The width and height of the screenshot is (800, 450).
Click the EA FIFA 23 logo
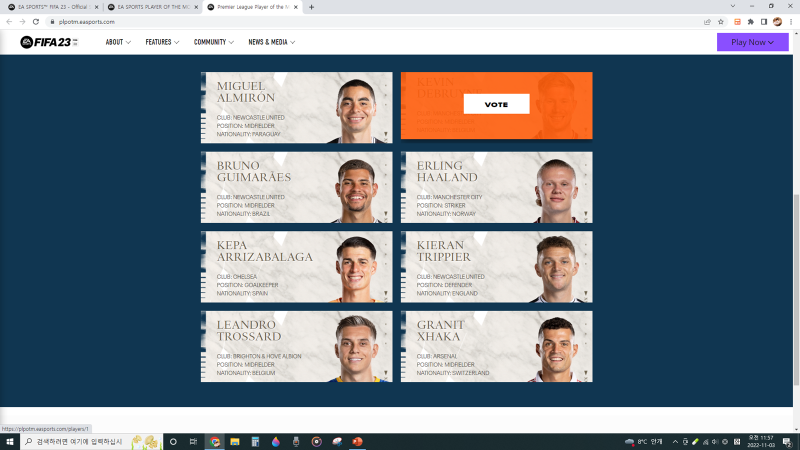point(49,42)
